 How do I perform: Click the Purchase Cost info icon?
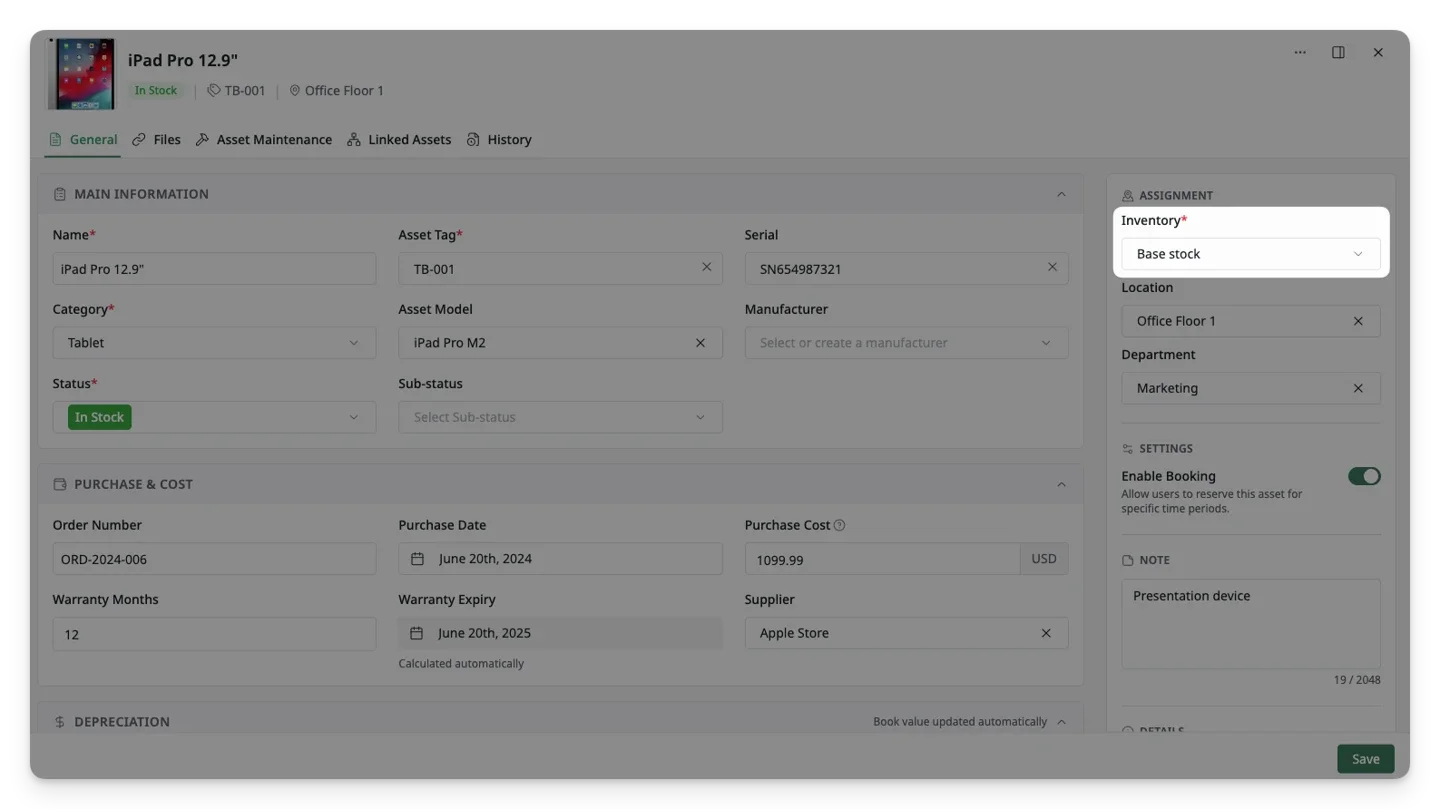(x=839, y=525)
